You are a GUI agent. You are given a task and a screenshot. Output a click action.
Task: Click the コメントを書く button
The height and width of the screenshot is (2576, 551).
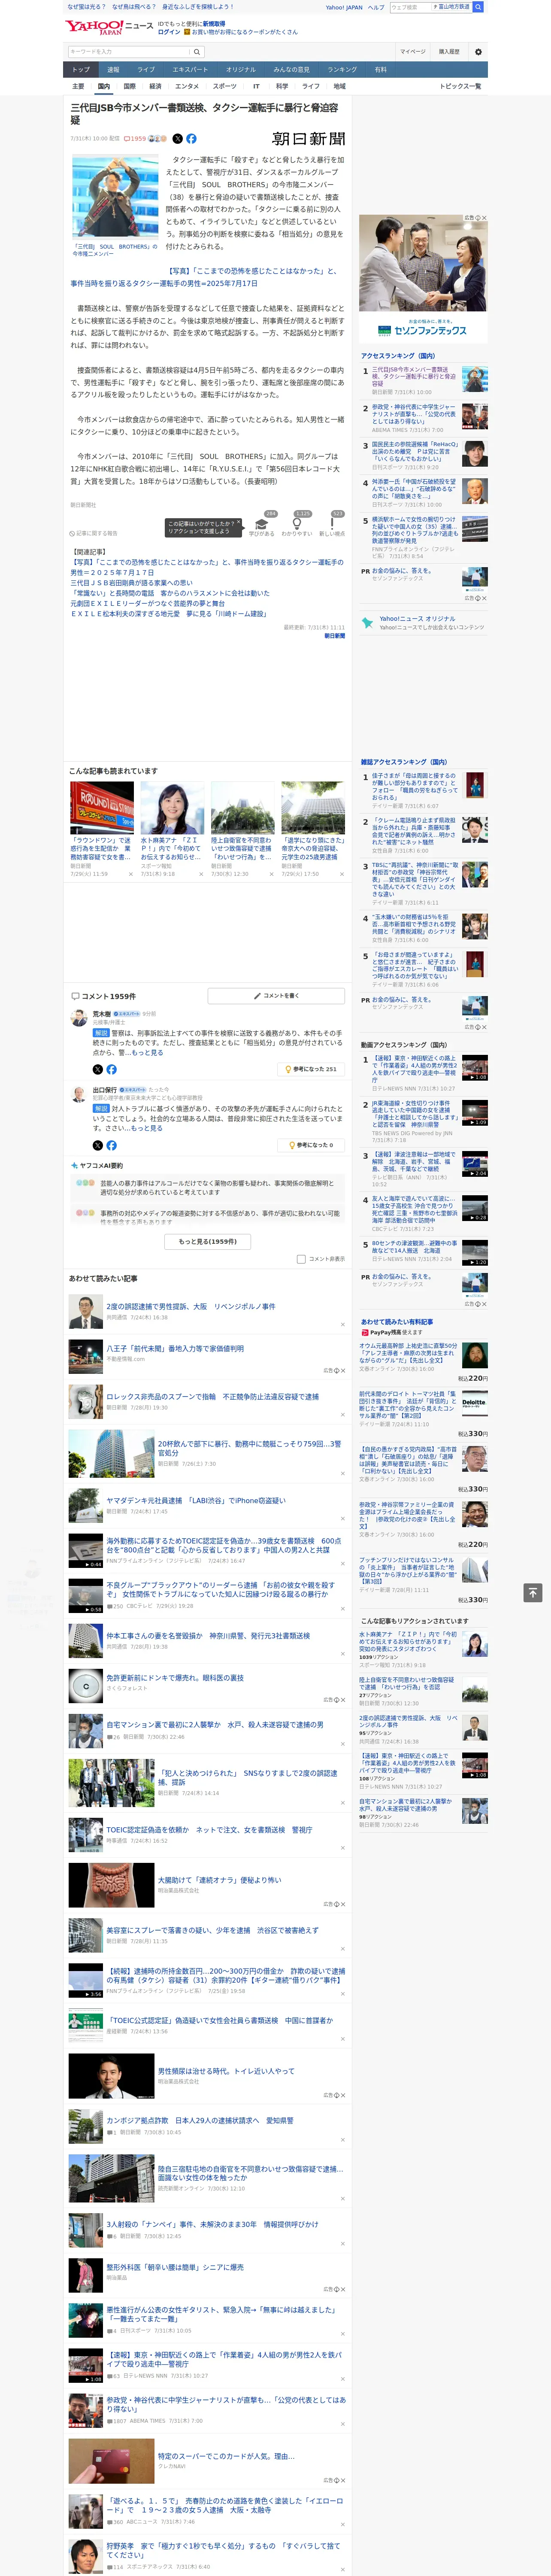[276, 996]
